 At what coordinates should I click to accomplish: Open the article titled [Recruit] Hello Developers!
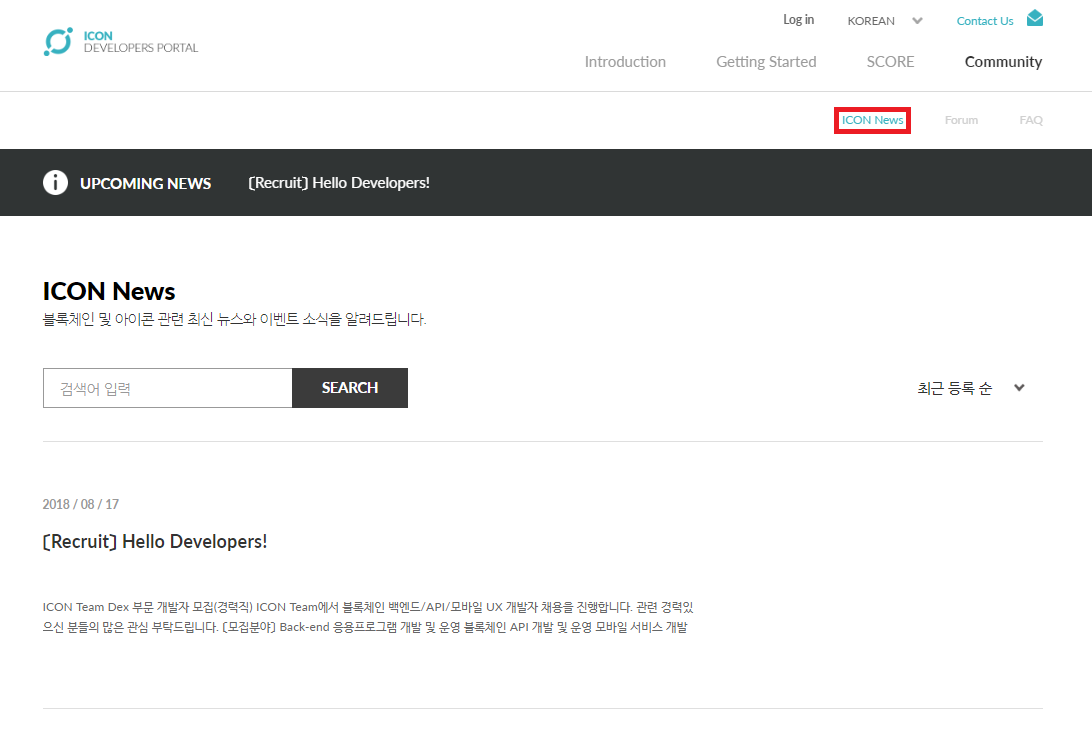(x=155, y=541)
